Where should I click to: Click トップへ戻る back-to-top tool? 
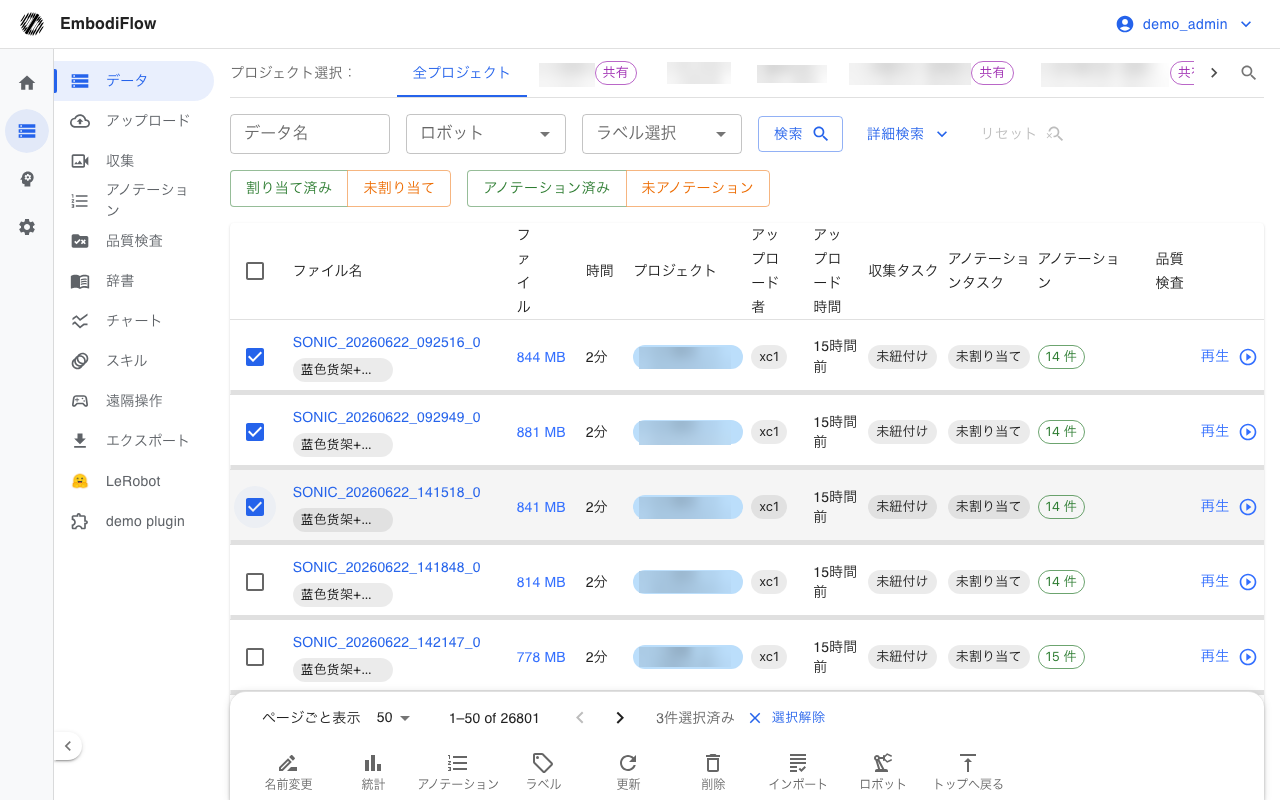pos(968,772)
